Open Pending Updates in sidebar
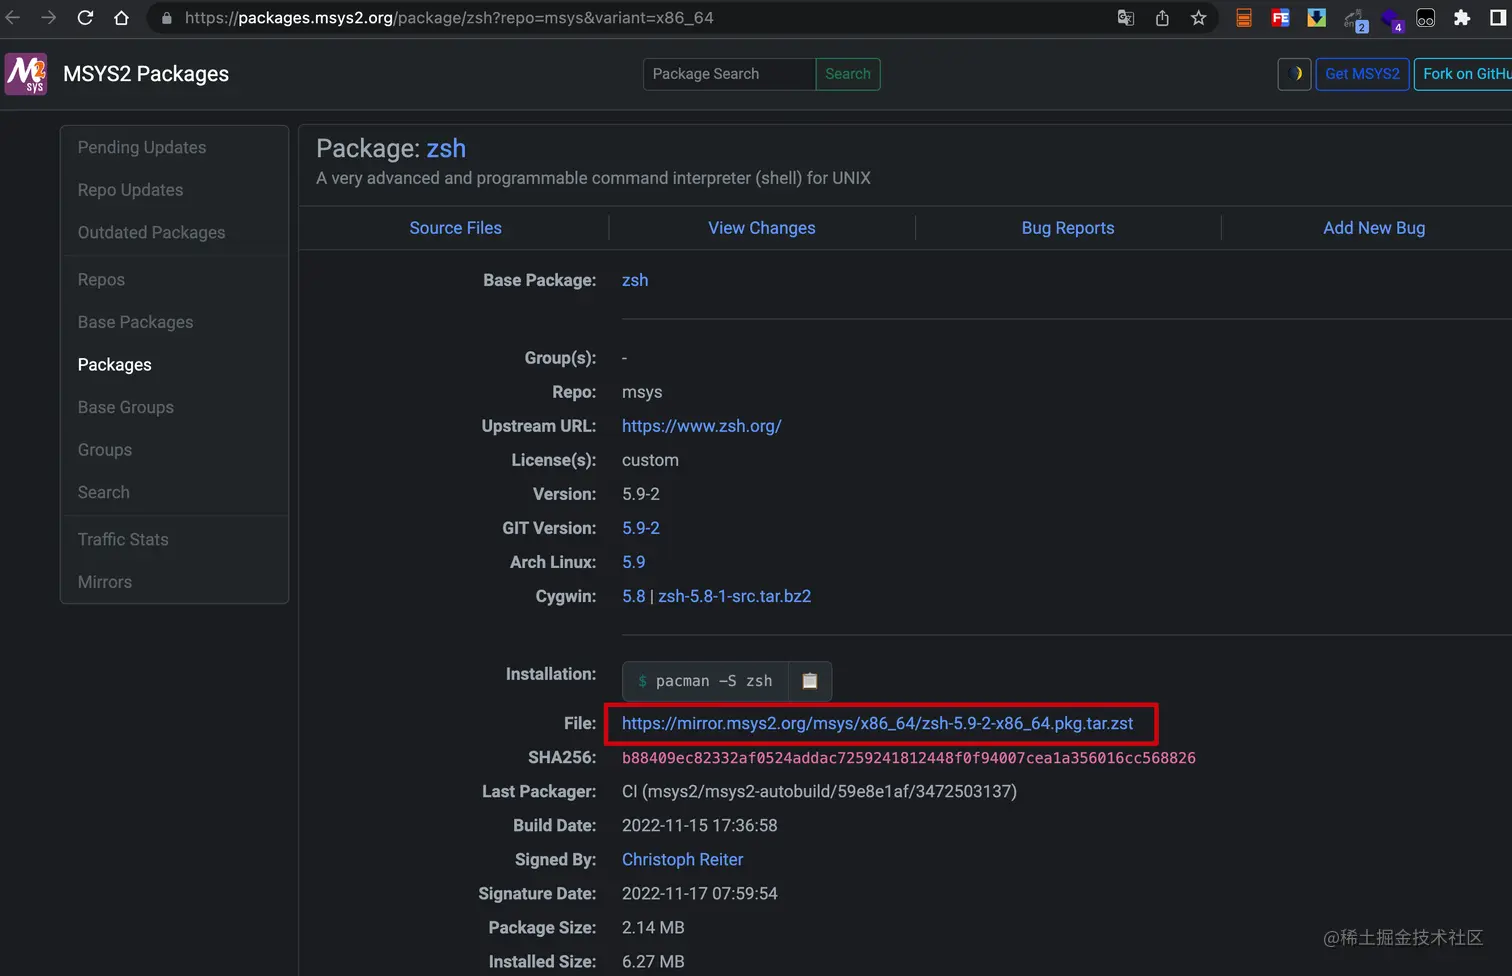1512x976 pixels. click(142, 147)
